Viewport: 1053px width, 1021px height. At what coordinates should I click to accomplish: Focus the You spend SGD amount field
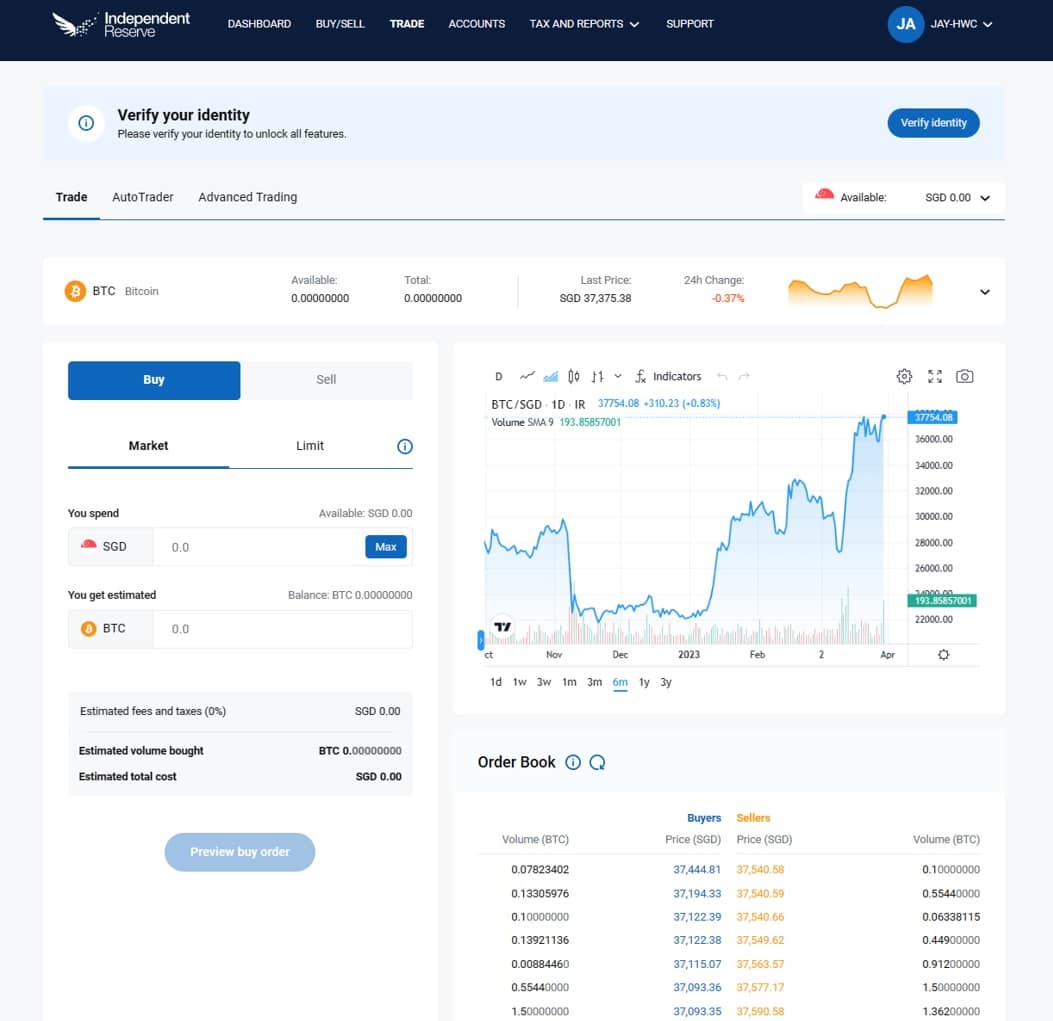(259, 547)
